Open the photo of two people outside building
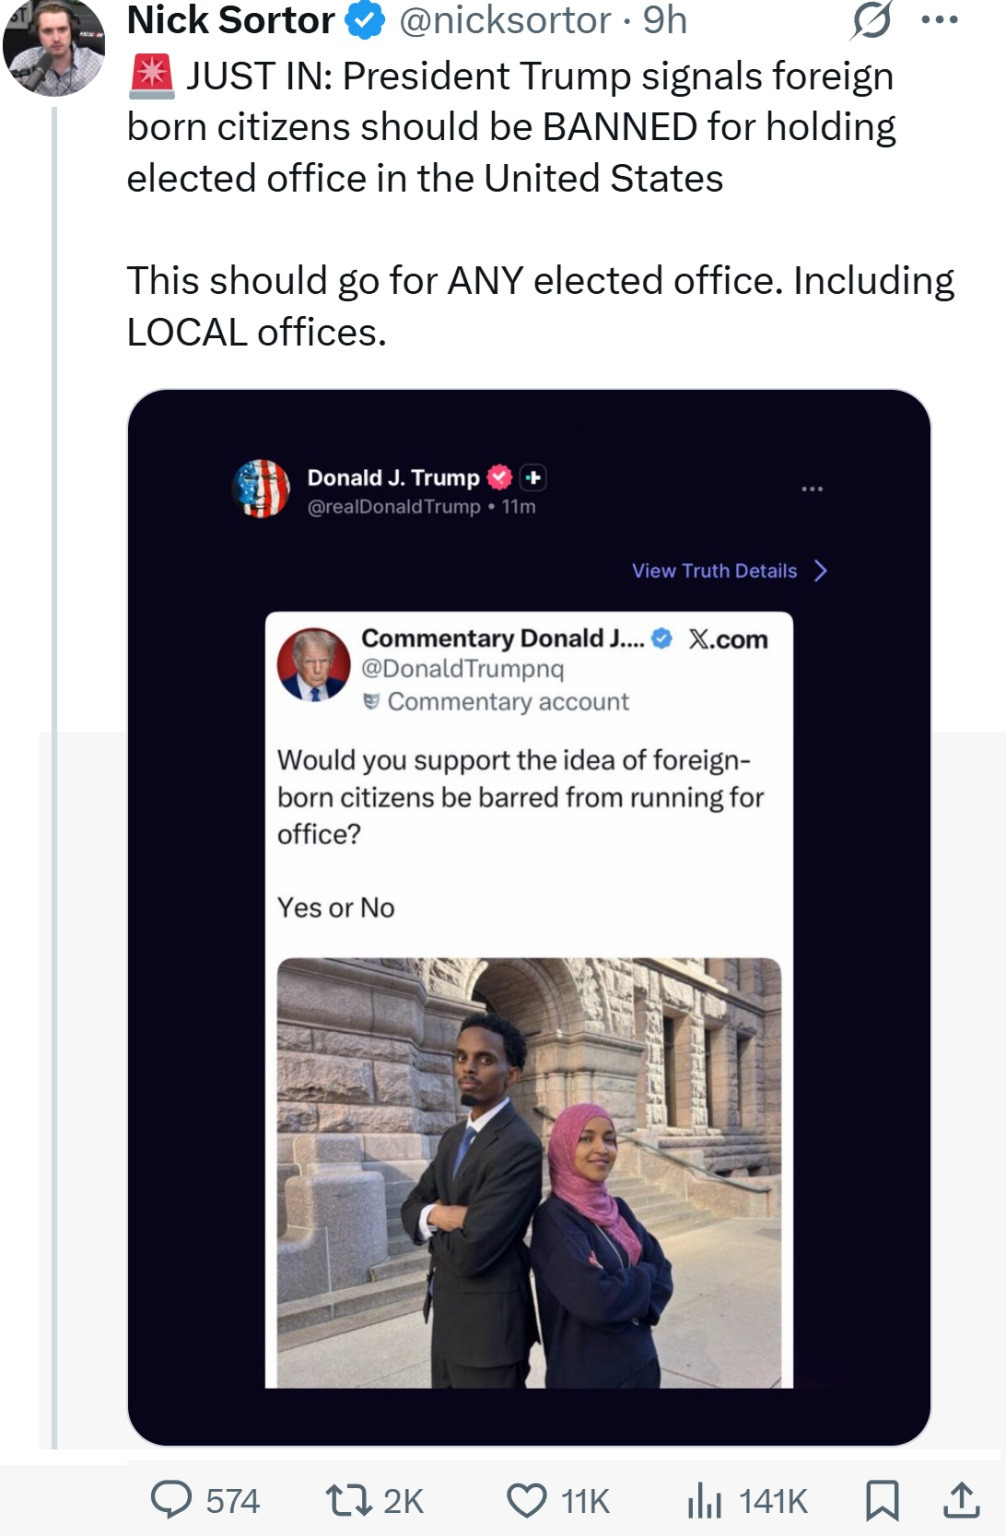Screen dimensions: 1006x1536 pyautogui.click(x=528, y=1172)
